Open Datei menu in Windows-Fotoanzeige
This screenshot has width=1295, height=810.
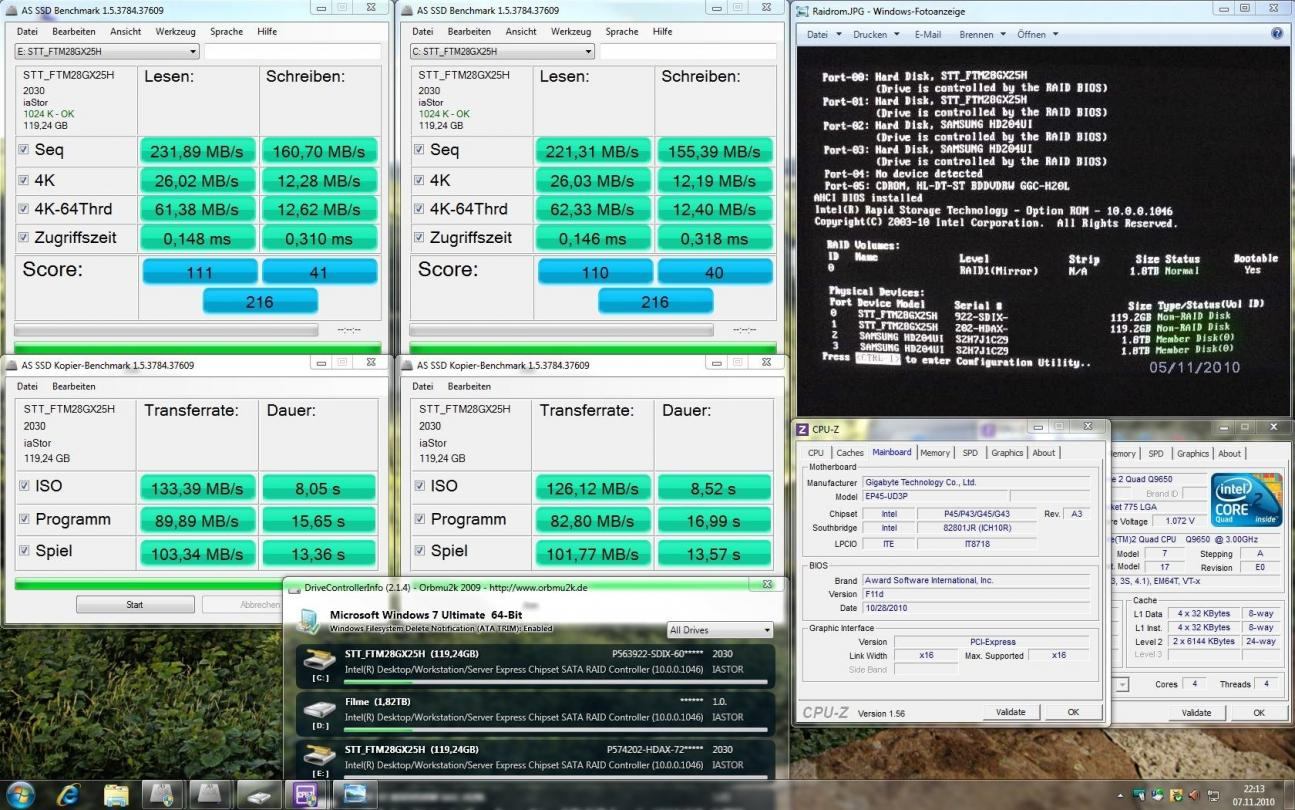pyautogui.click(x=822, y=34)
